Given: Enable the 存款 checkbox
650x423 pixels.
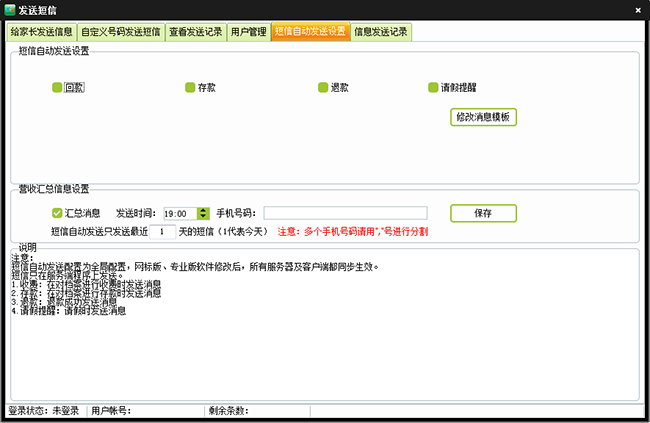Looking at the screenshot, I should pos(190,88).
